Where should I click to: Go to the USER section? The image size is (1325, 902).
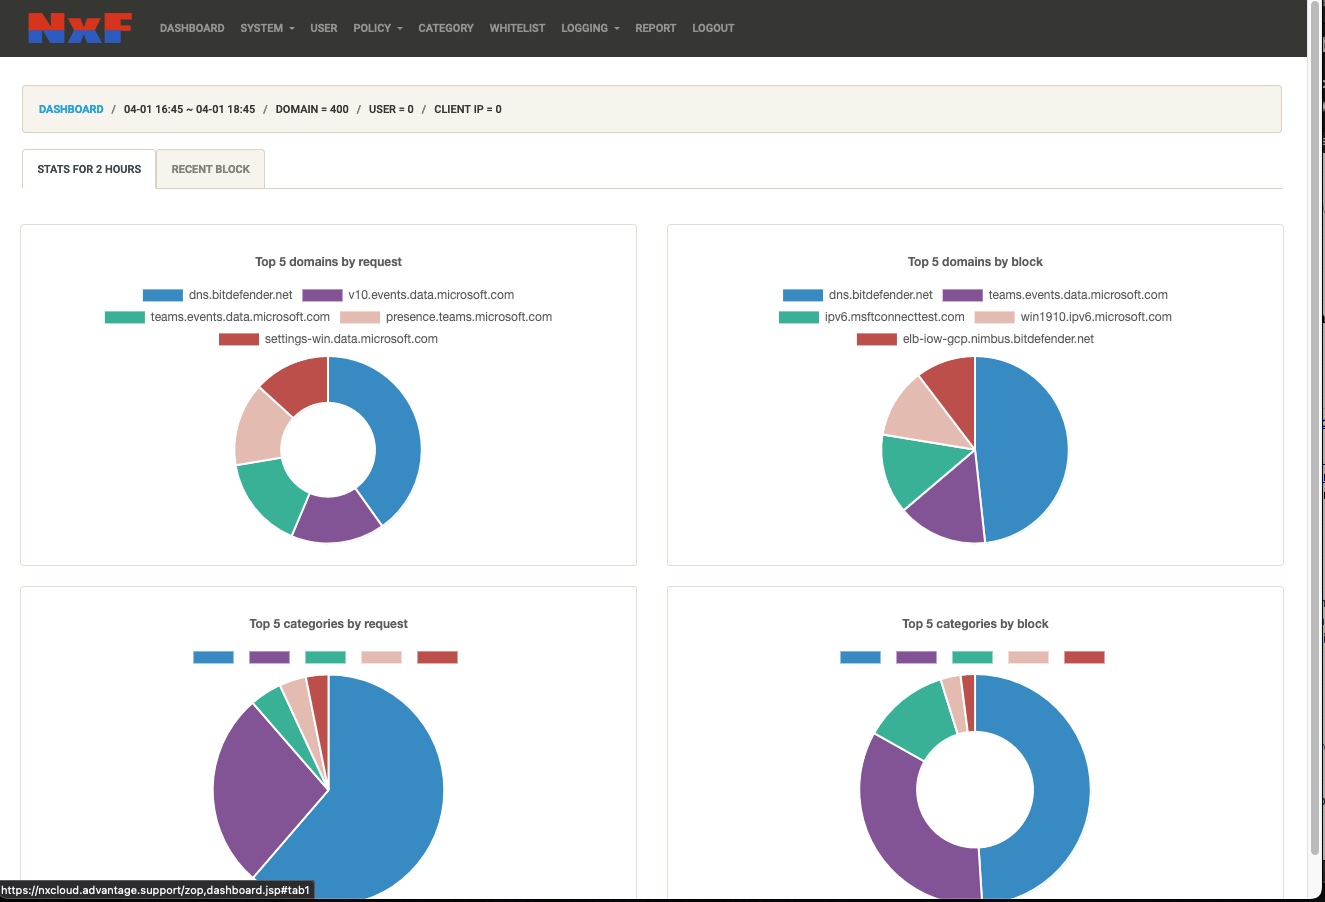point(323,28)
